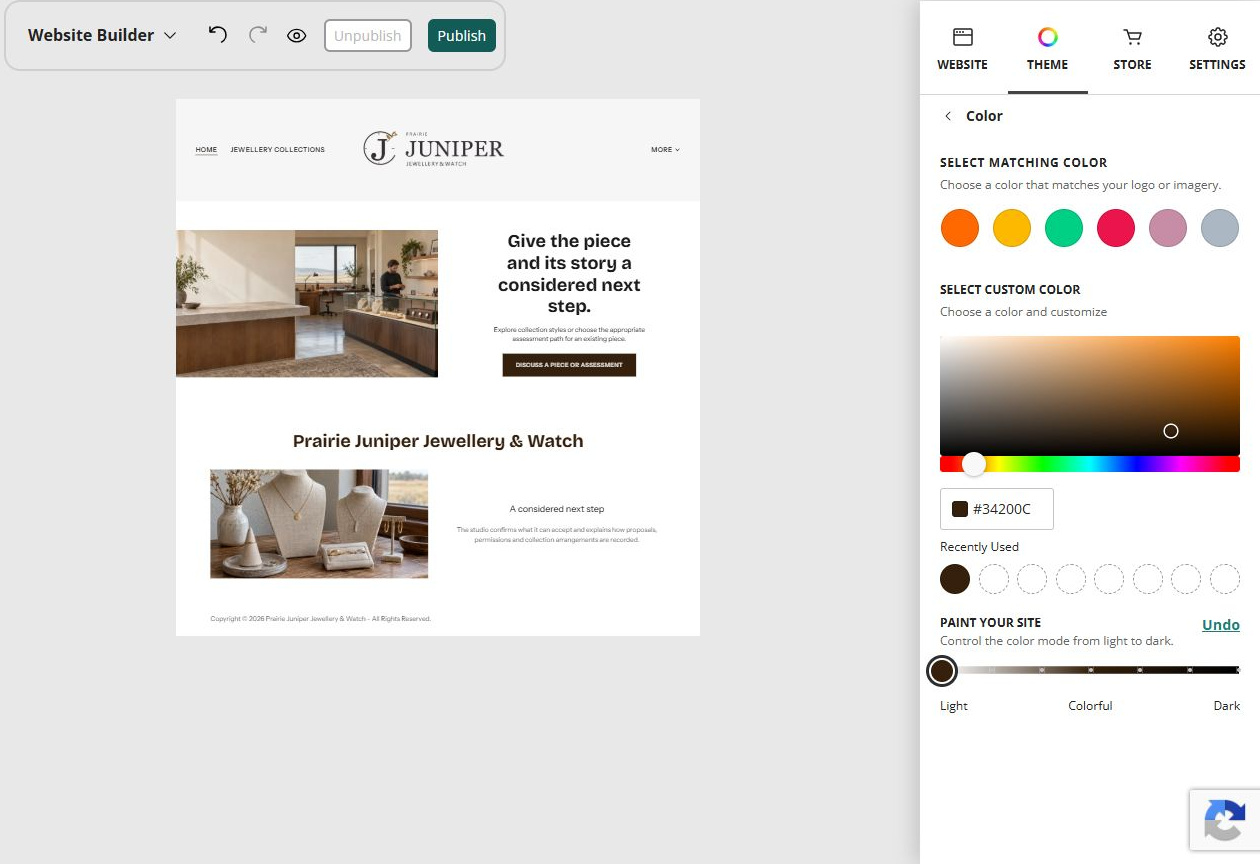Viewport: 1260px width, 864px height.
Task: Select the crimson red matching color
Action: (x=1116, y=228)
